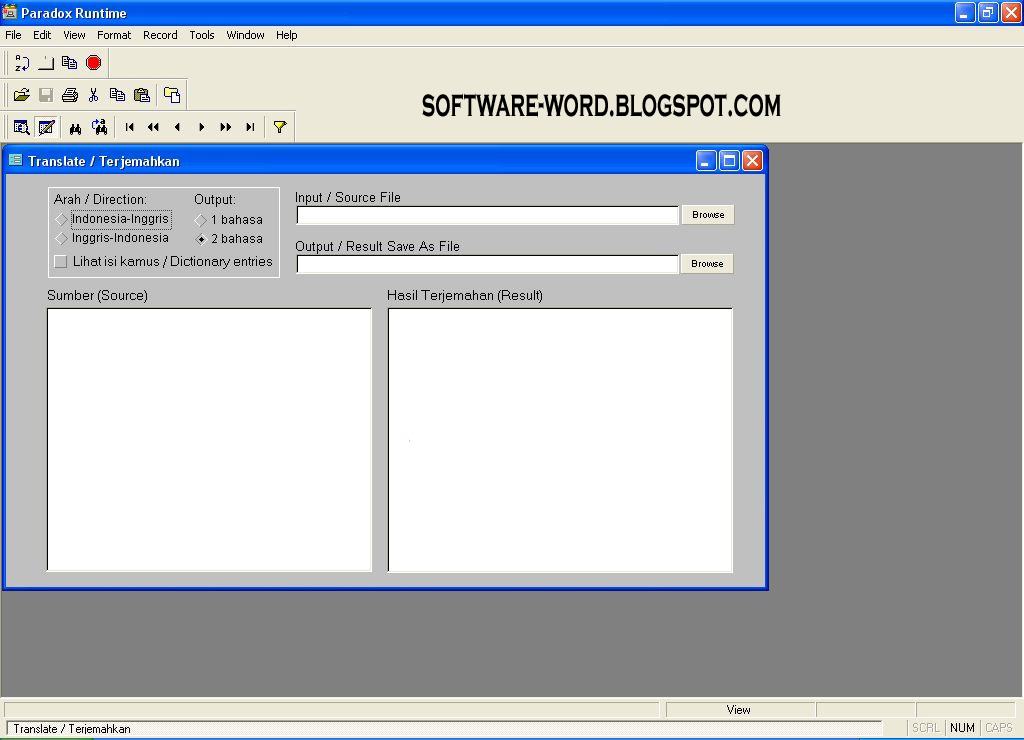Open the Format menu

[114, 35]
